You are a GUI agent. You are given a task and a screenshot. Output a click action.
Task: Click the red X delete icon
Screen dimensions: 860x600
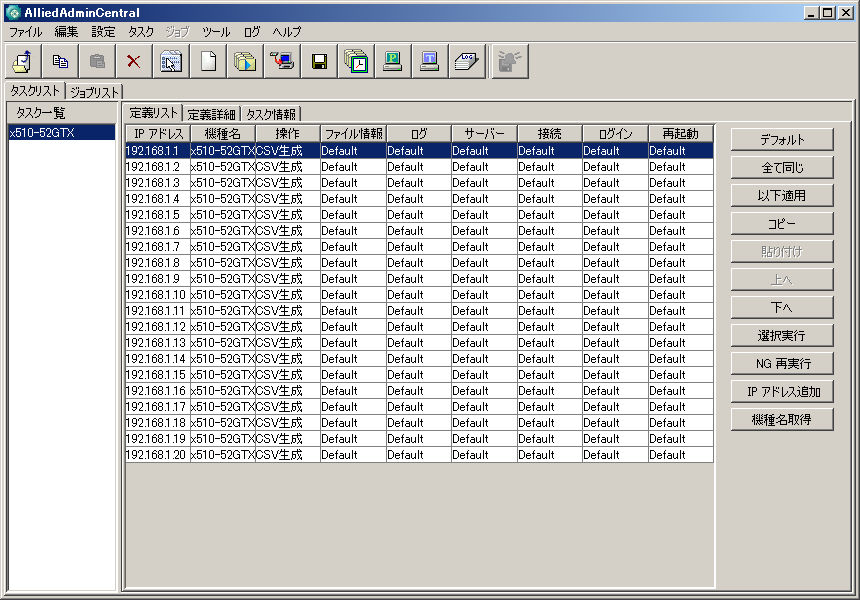134,61
